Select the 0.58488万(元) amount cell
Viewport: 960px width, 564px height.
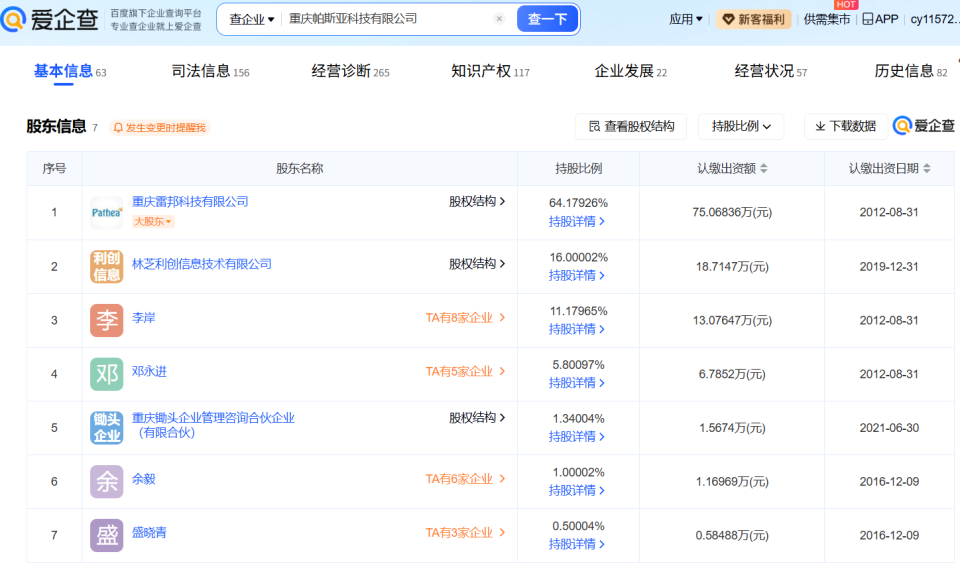(x=732, y=535)
